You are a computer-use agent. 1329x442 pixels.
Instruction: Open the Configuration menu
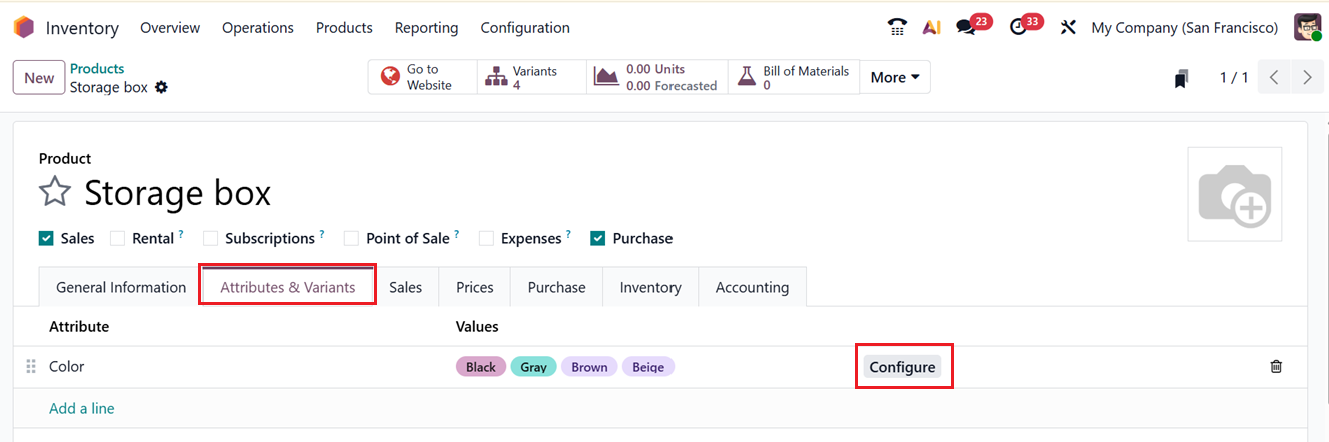click(525, 28)
